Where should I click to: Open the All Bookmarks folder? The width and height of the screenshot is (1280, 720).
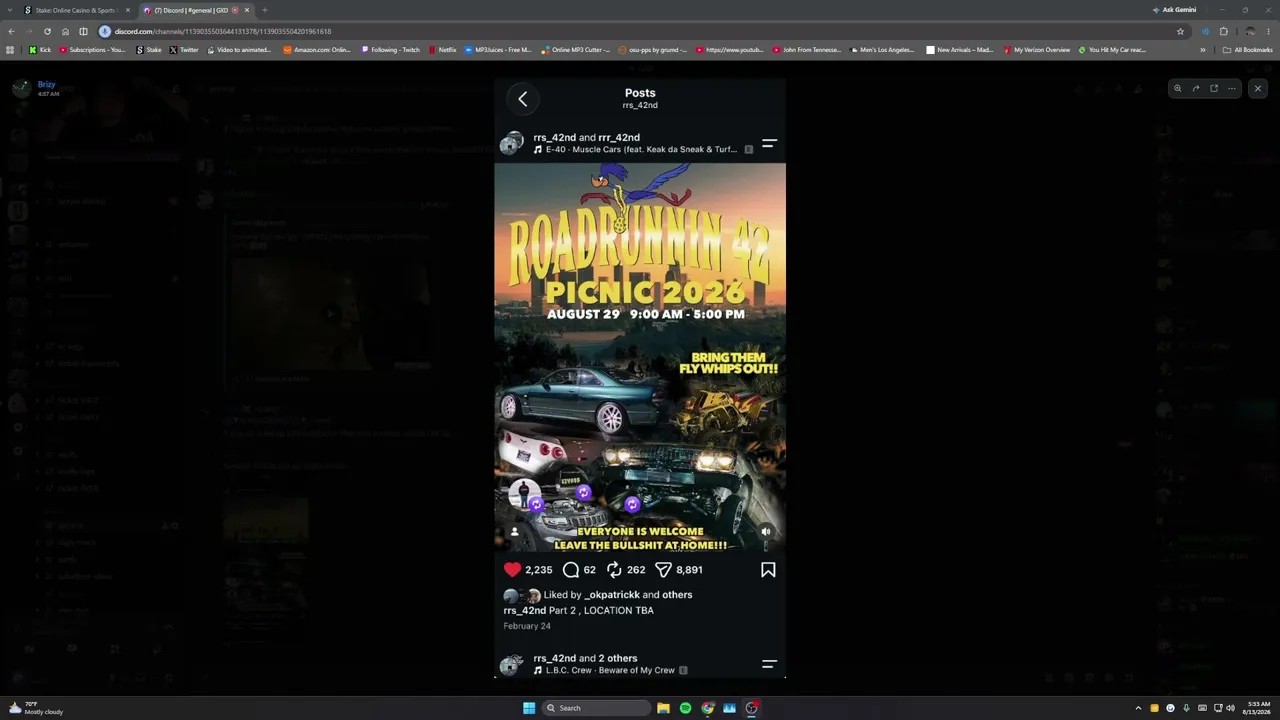coord(1248,50)
